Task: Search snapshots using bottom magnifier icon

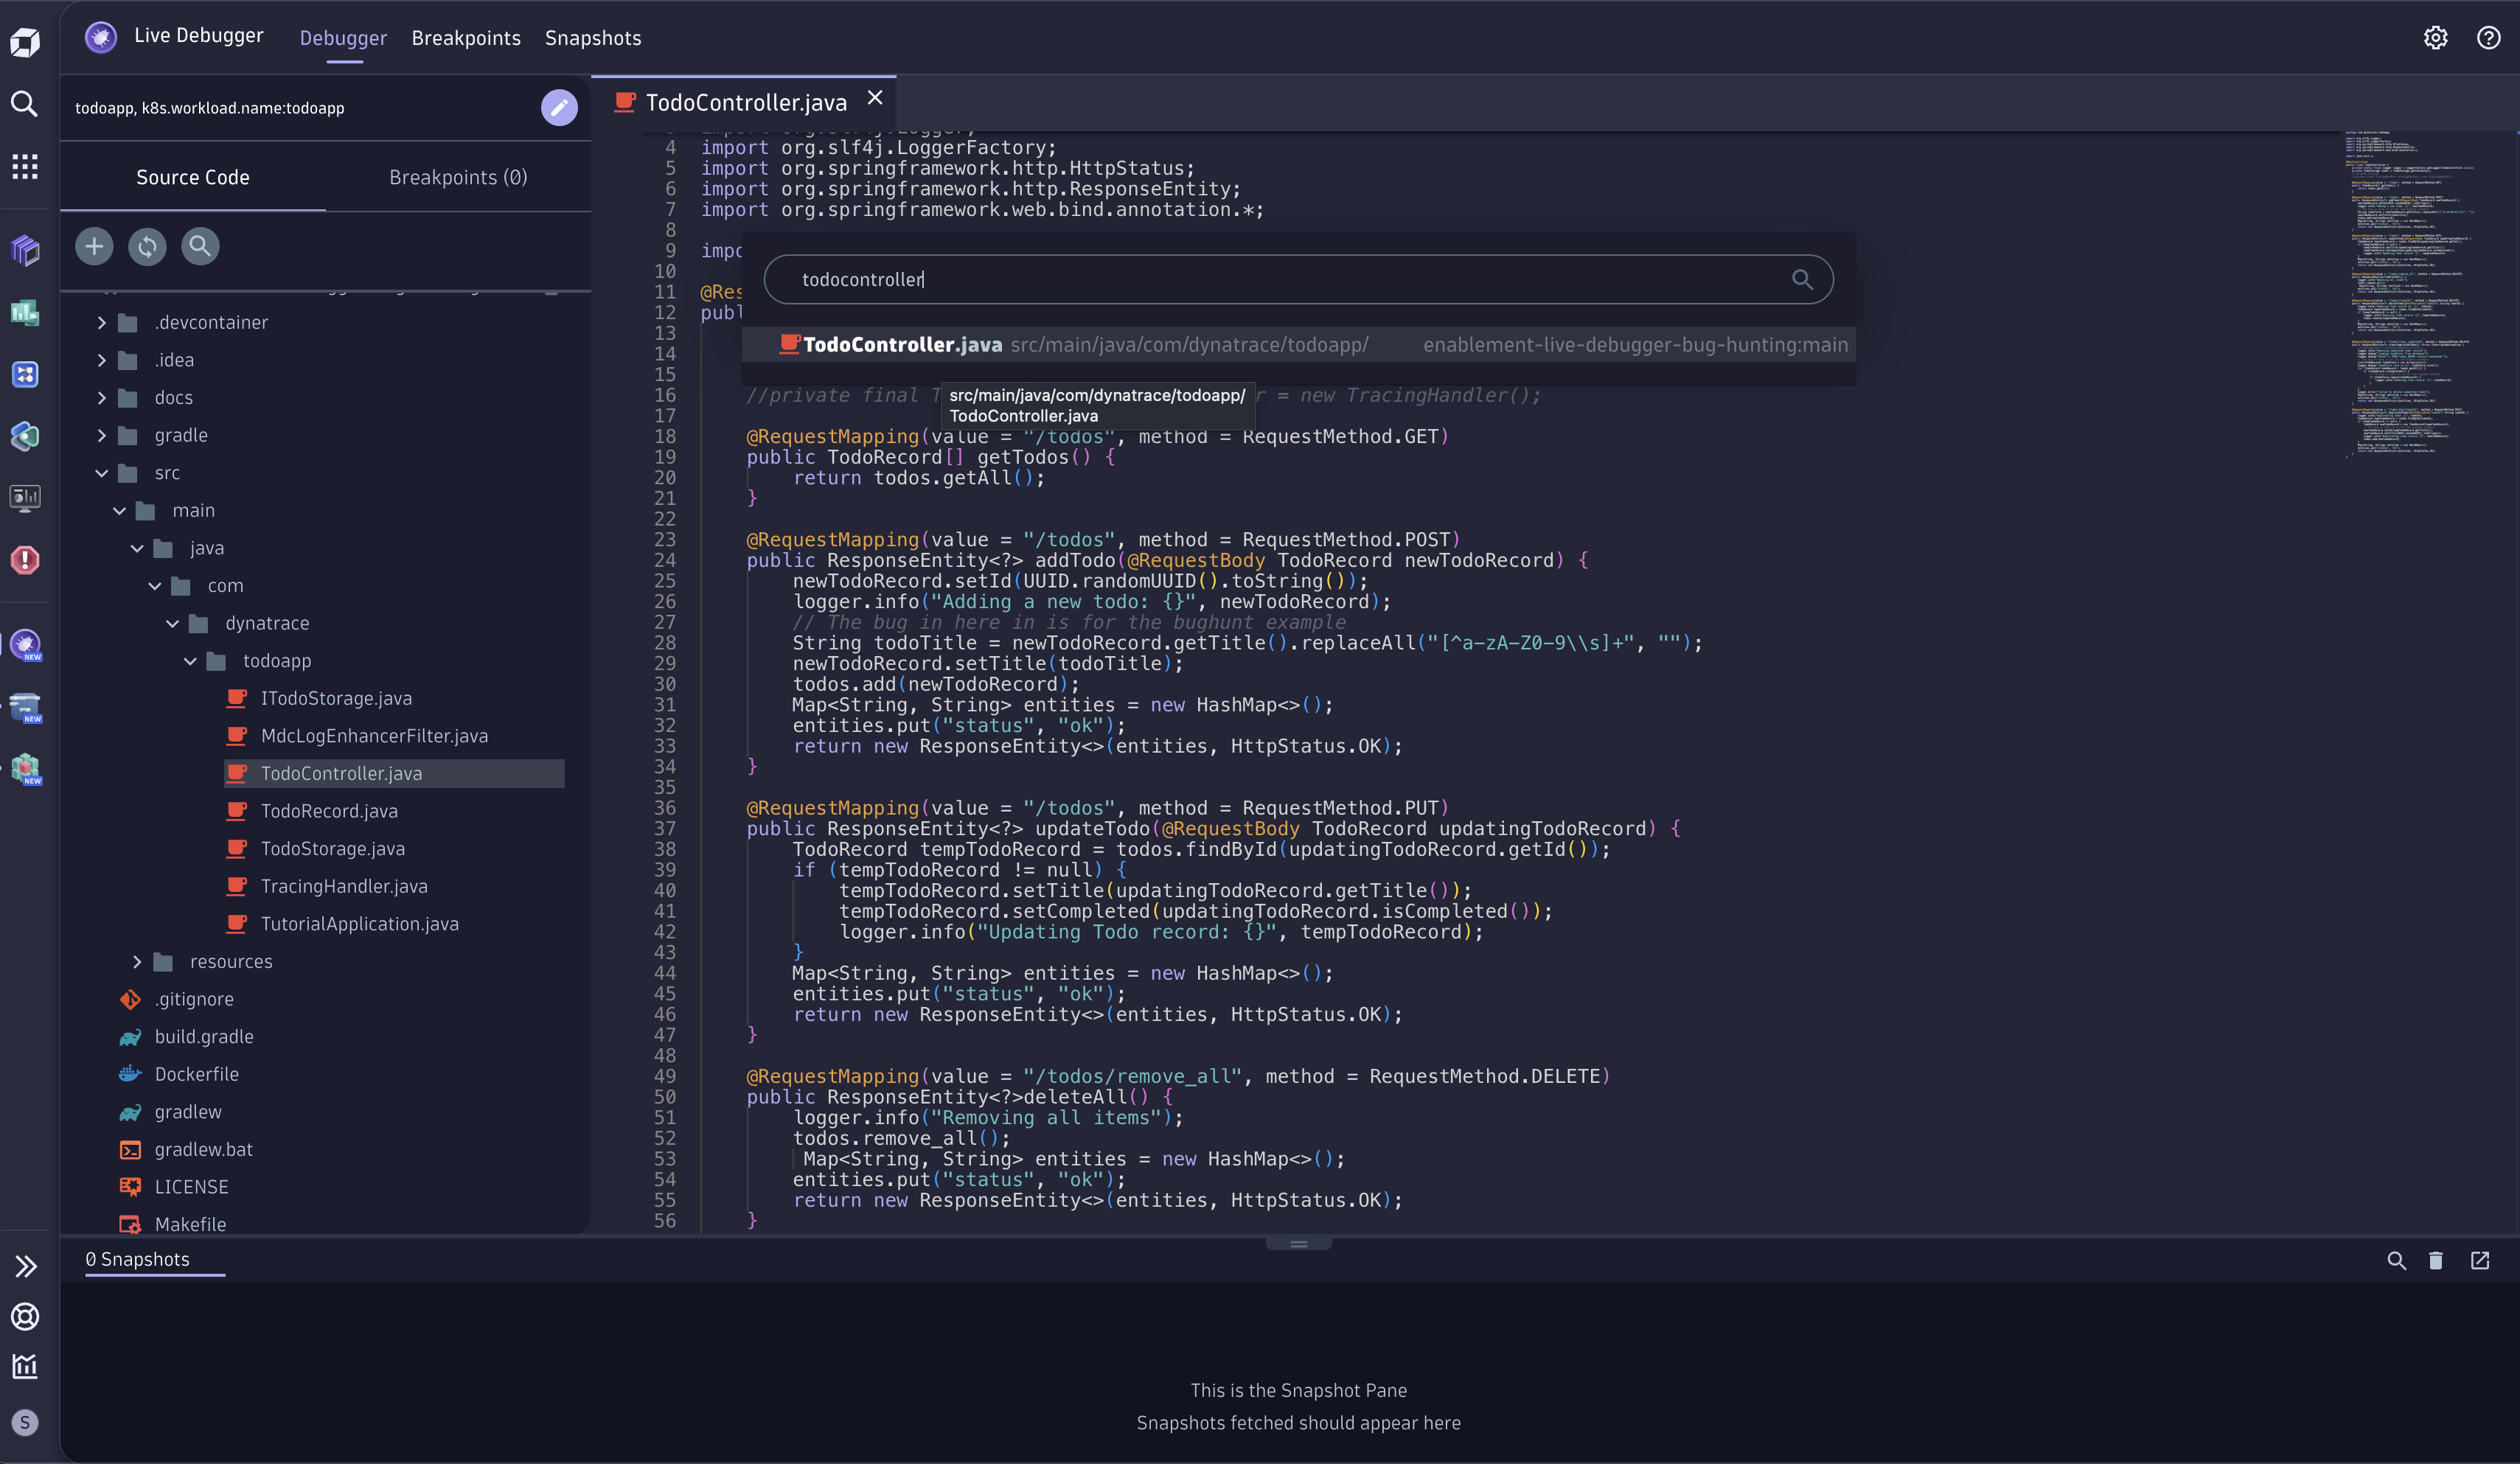Action: [x=2396, y=1260]
